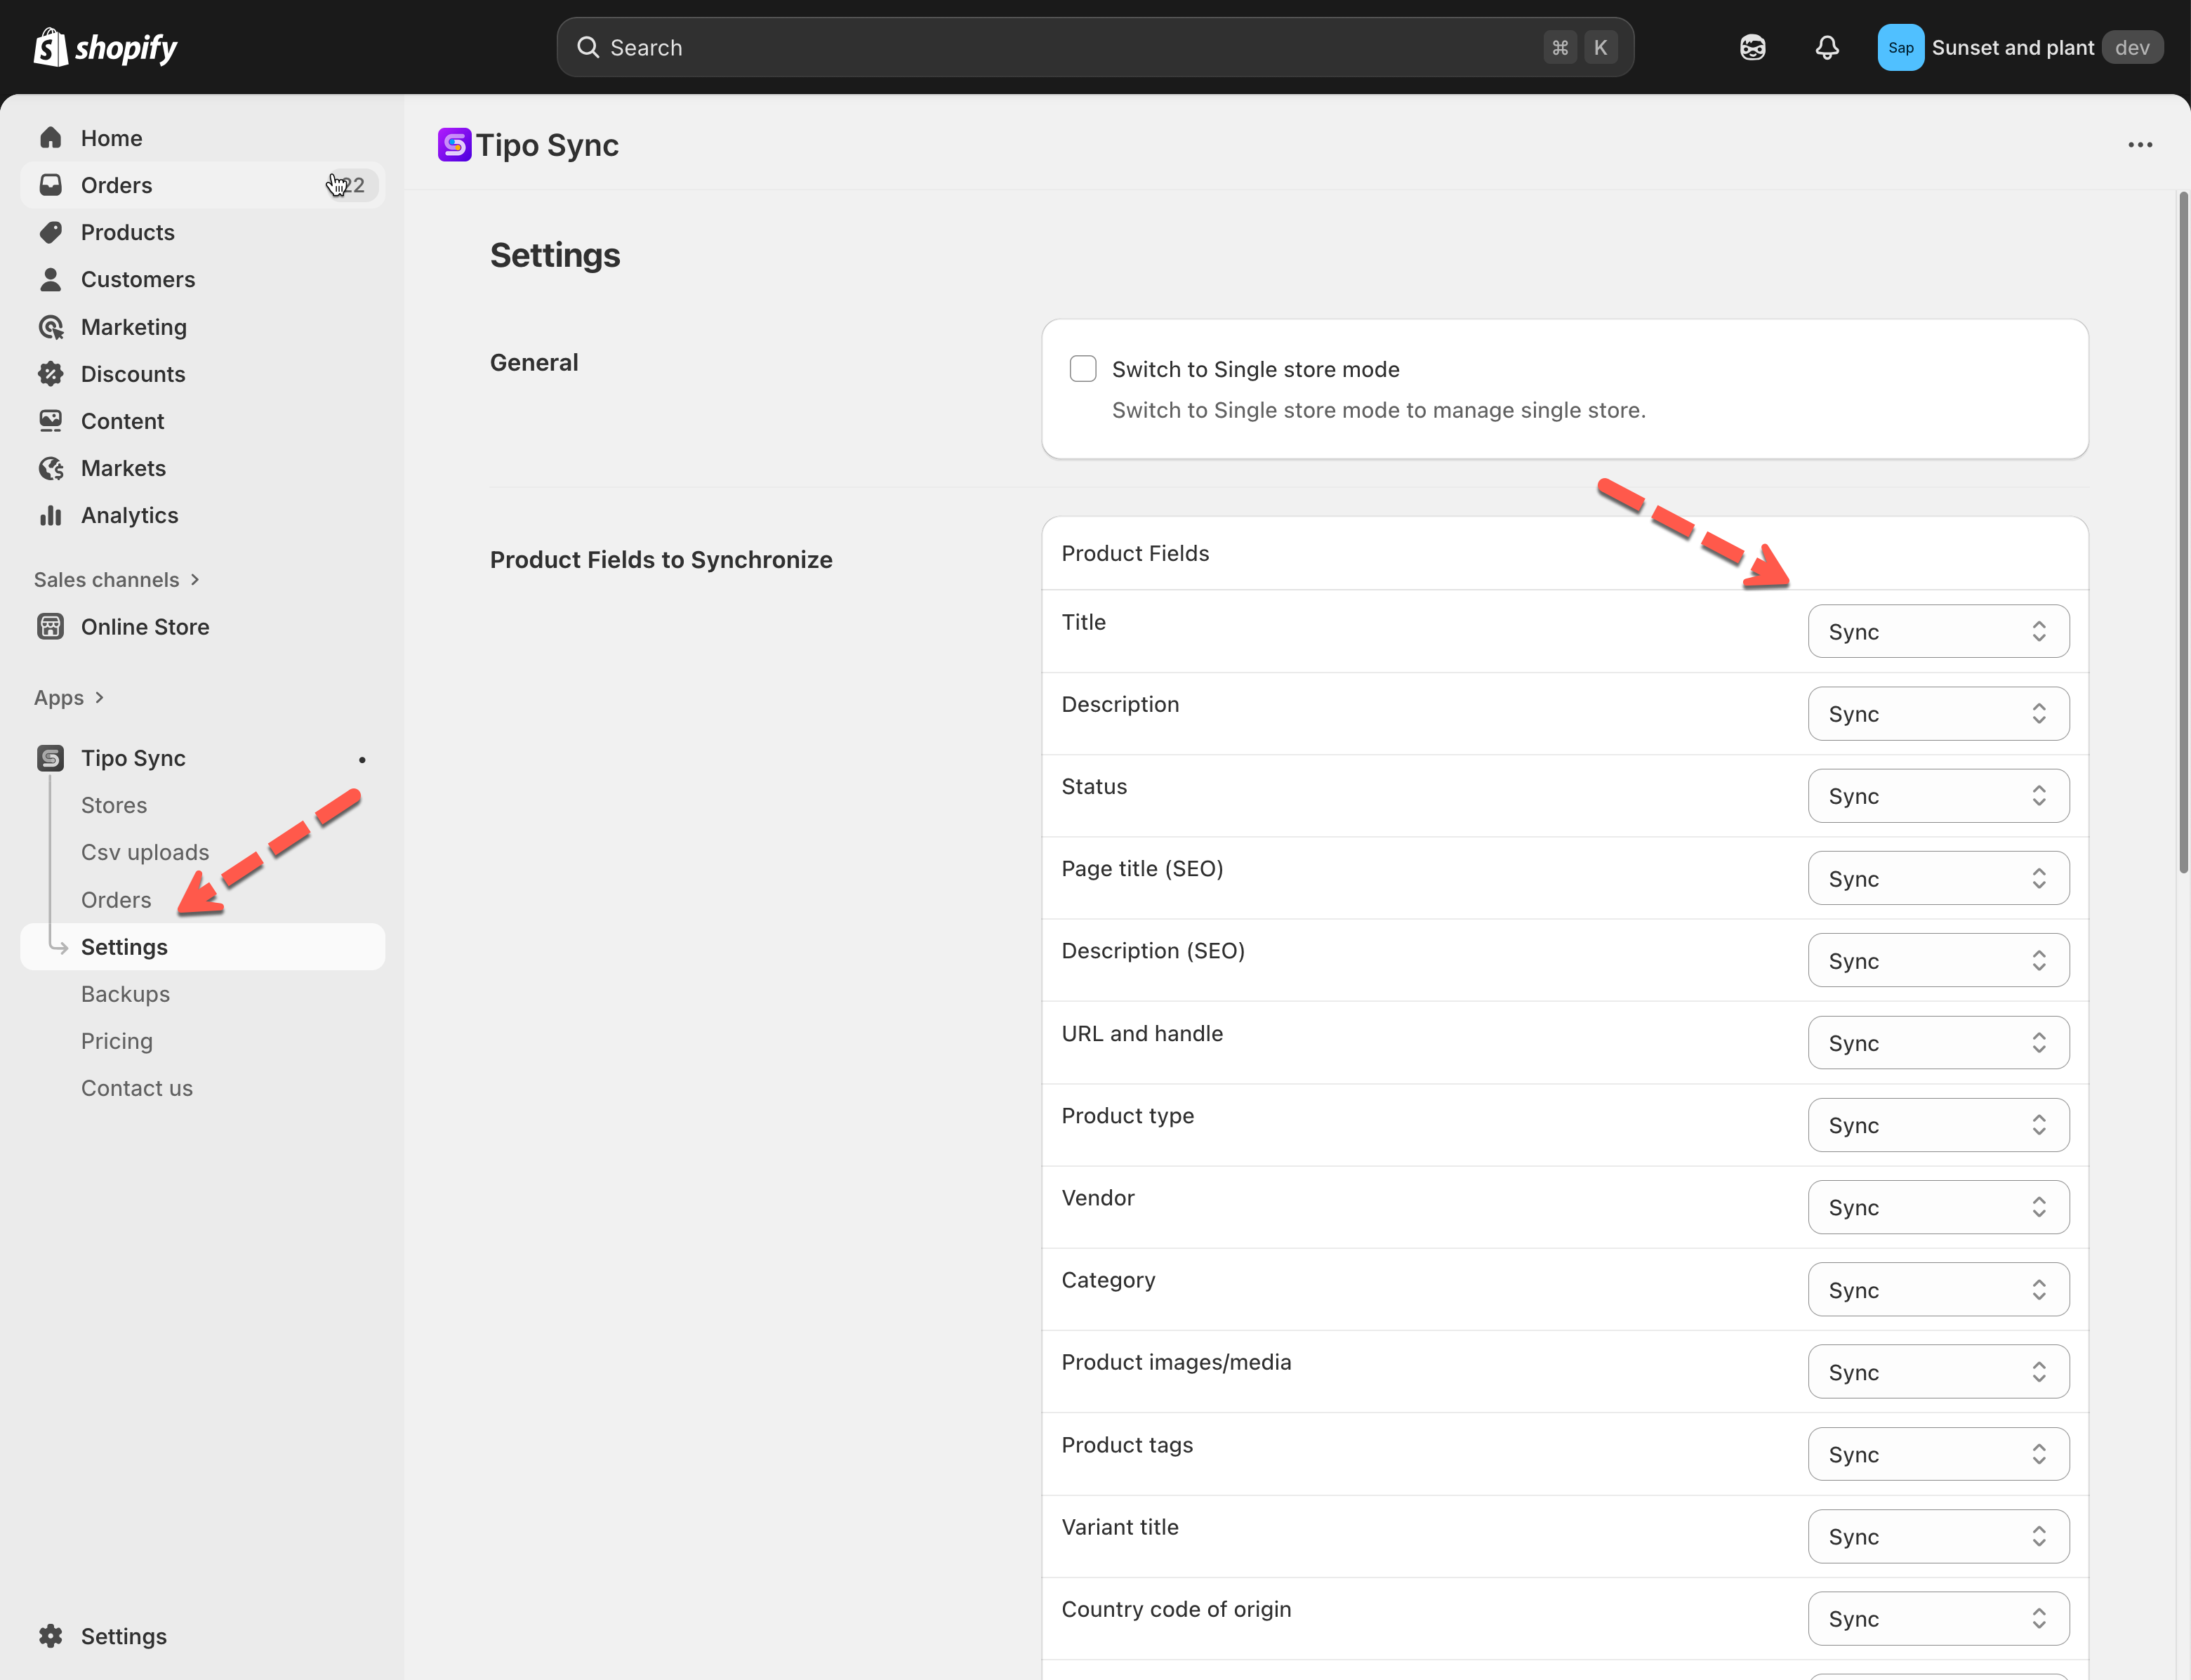Viewport: 2191px width, 1680px height.
Task: Open Backups under Tipo Sync
Action: click(125, 994)
